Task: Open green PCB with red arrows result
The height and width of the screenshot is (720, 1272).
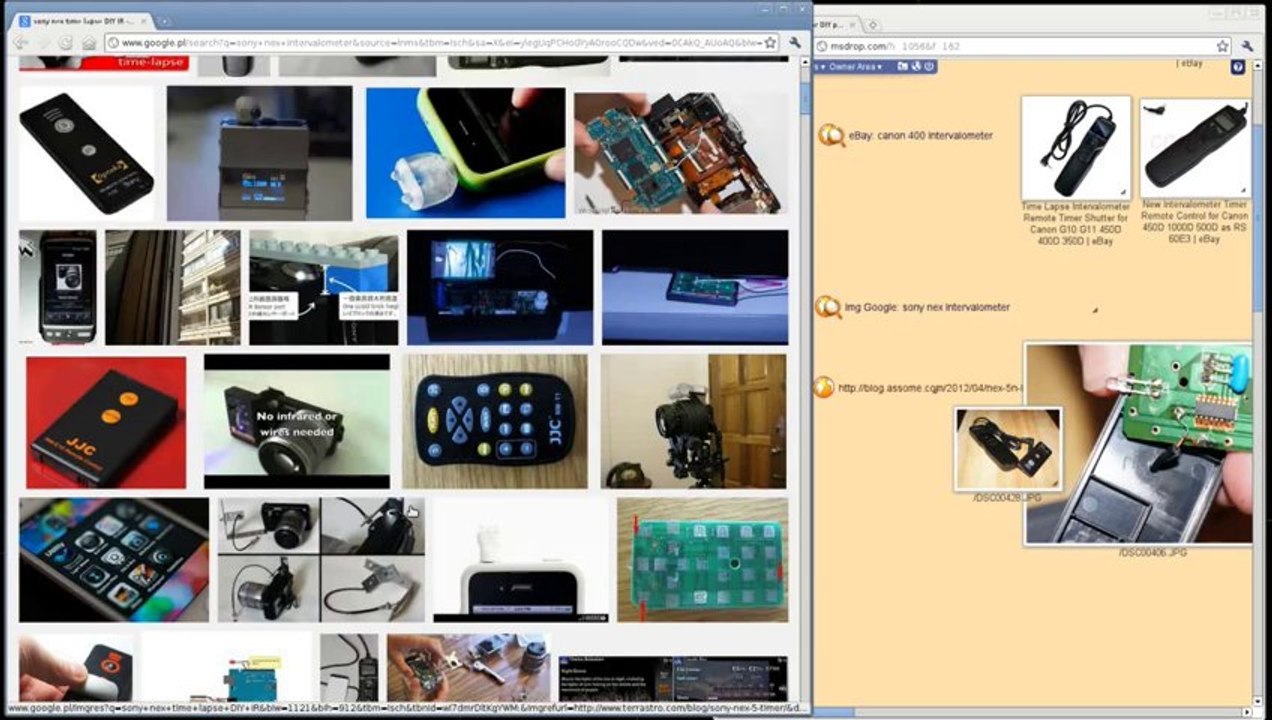Action: [702, 560]
